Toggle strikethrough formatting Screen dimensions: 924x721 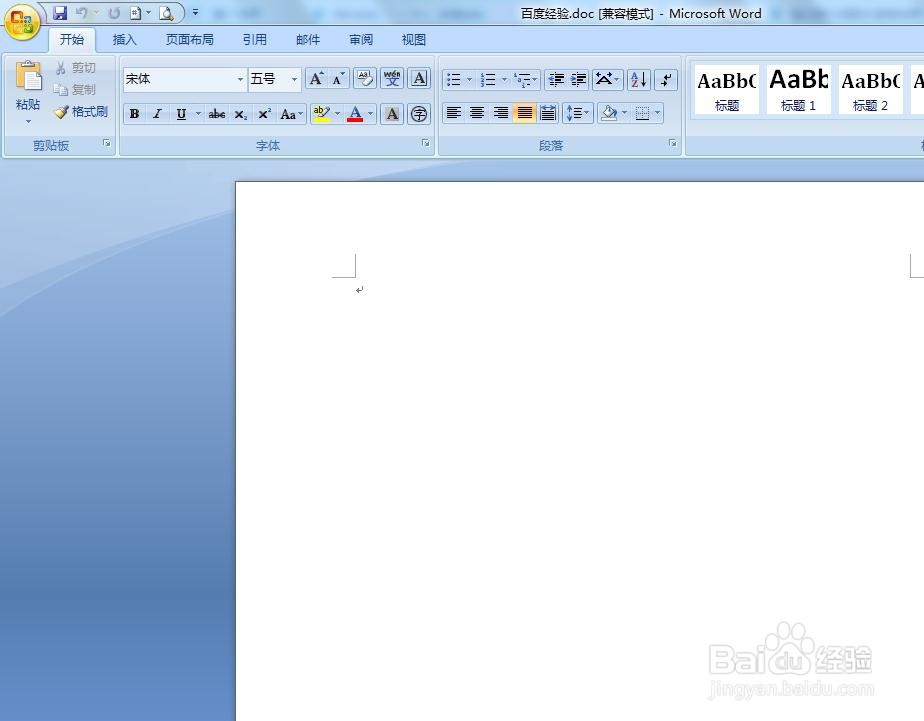(217, 114)
